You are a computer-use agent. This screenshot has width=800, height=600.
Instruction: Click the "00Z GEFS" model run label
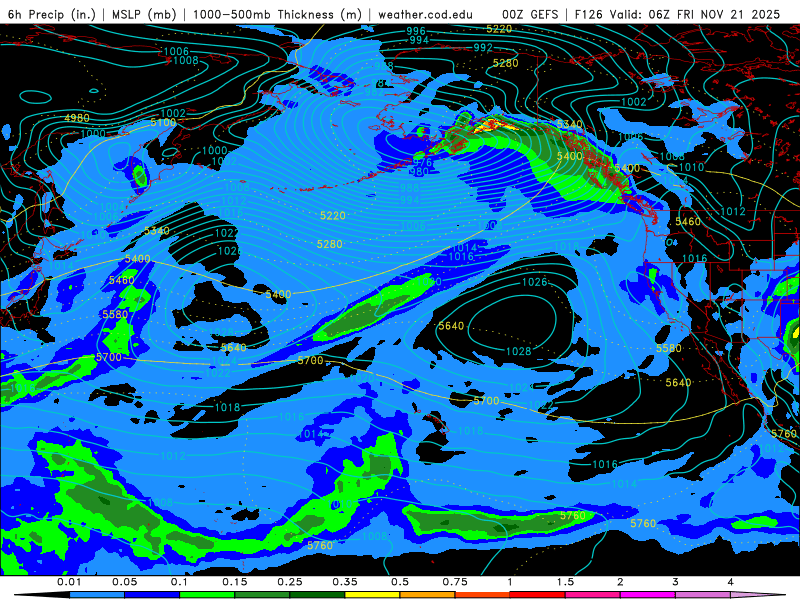point(530,14)
